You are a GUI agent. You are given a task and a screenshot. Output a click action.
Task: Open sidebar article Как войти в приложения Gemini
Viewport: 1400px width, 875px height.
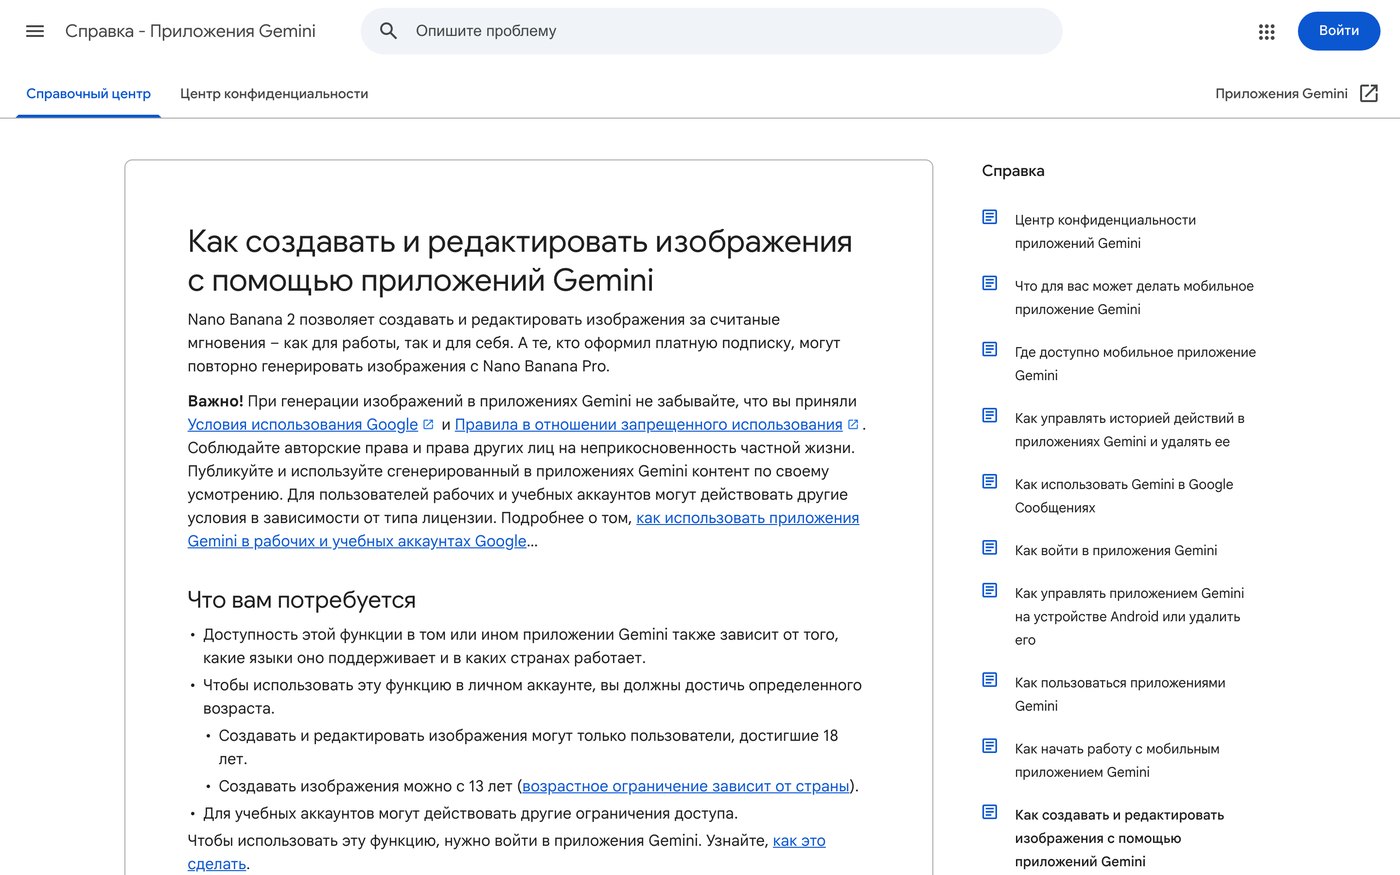pyautogui.click(x=1116, y=550)
